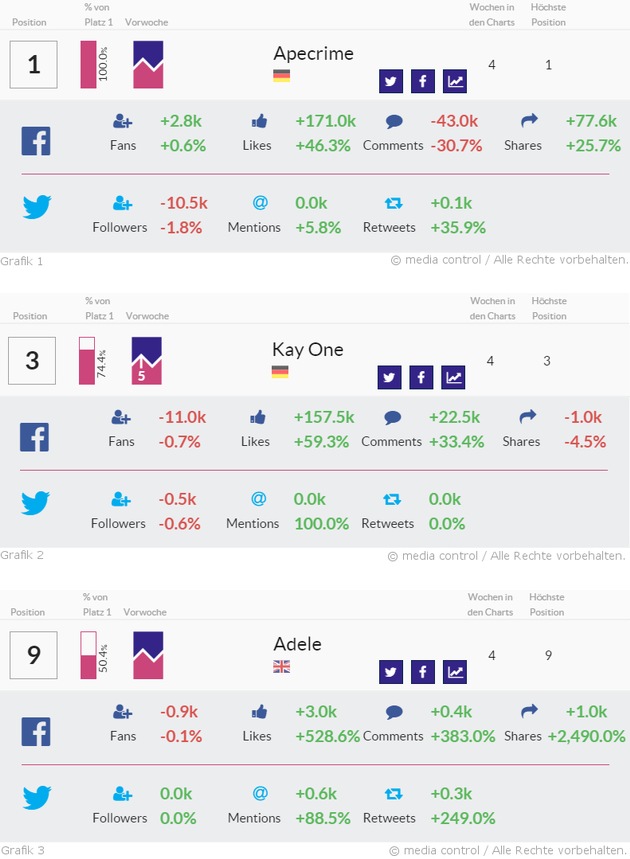Show Adele's chart trend icon
The height and width of the screenshot is (859, 630).
pyautogui.click(x=455, y=672)
